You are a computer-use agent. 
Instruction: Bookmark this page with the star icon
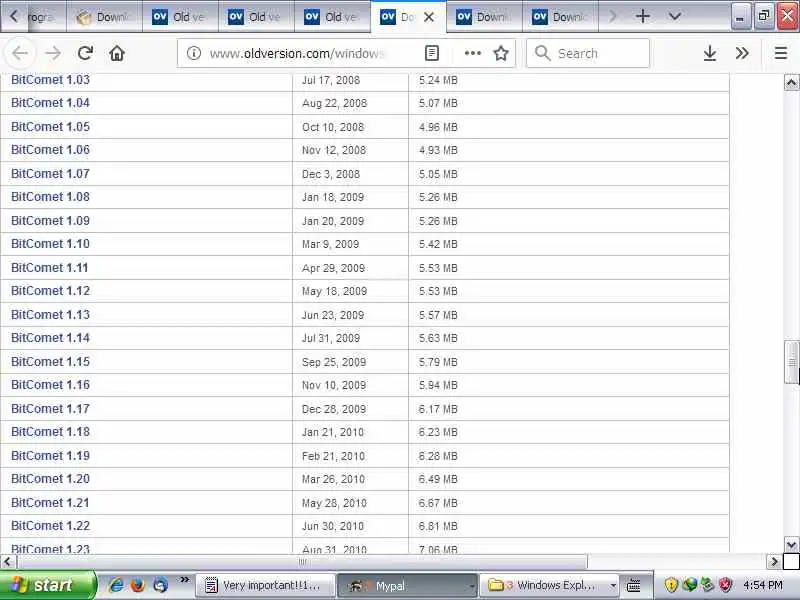point(501,53)
